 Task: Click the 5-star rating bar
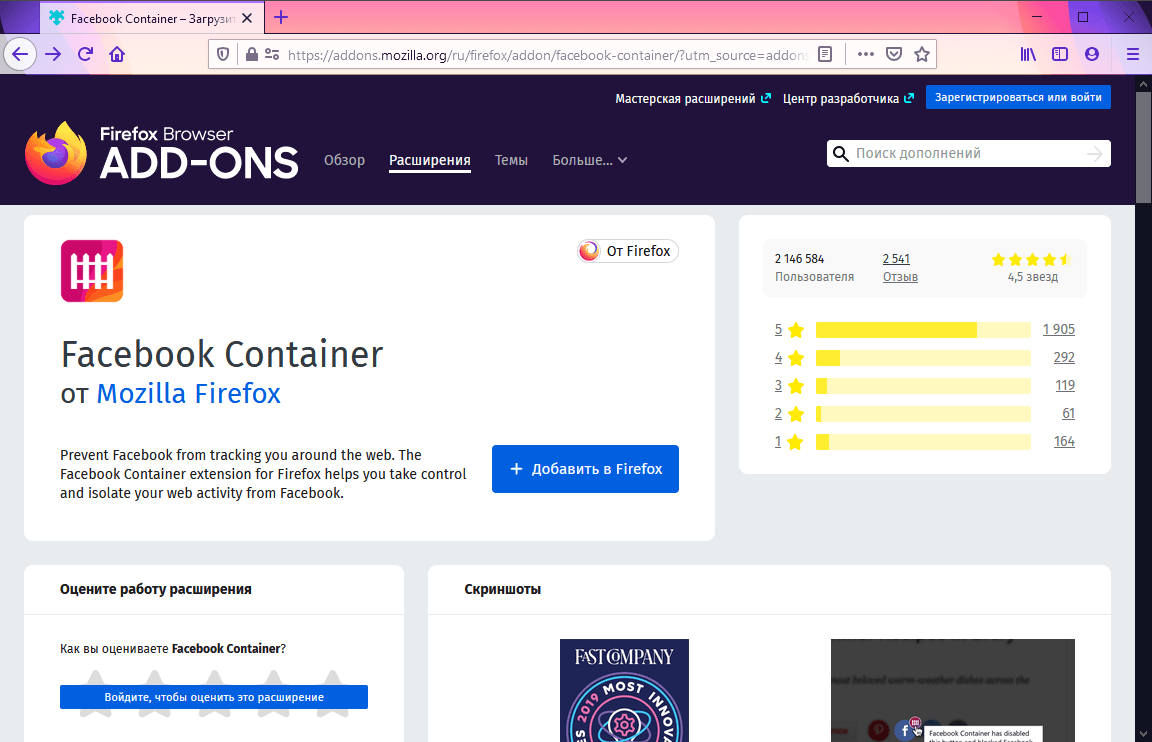tap(924, 330)
